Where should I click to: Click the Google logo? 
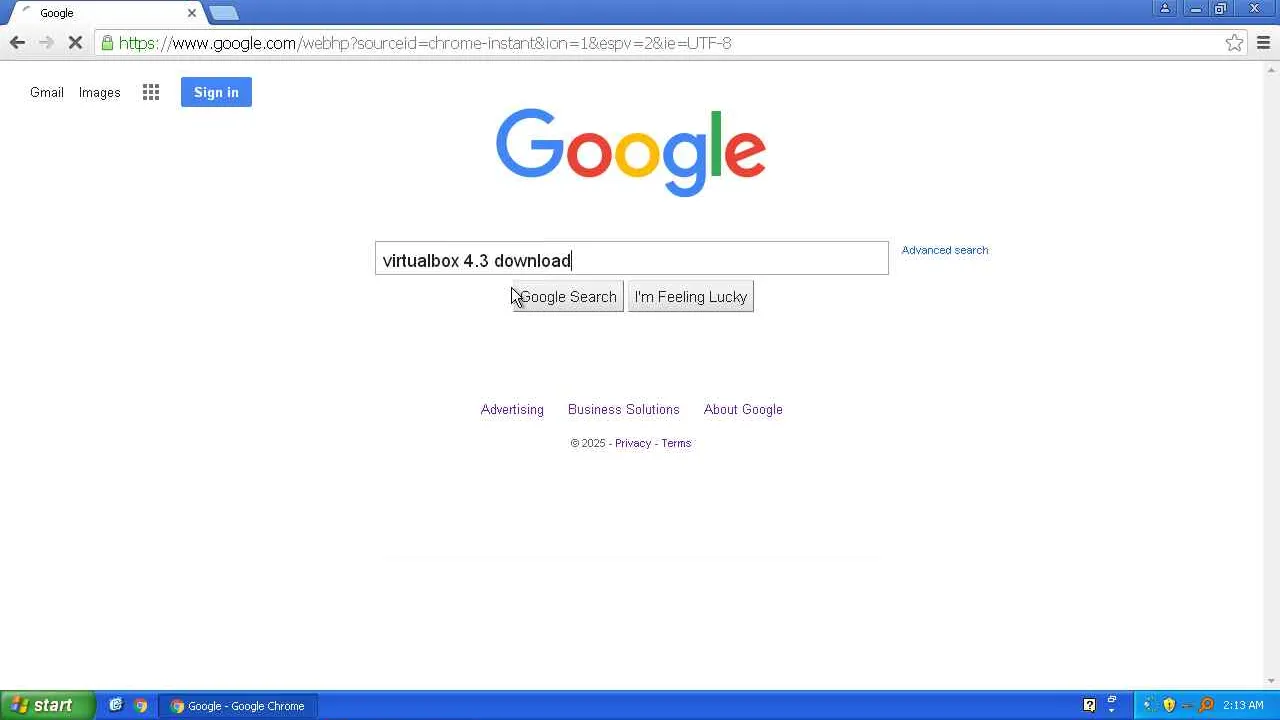coord(631,152)
